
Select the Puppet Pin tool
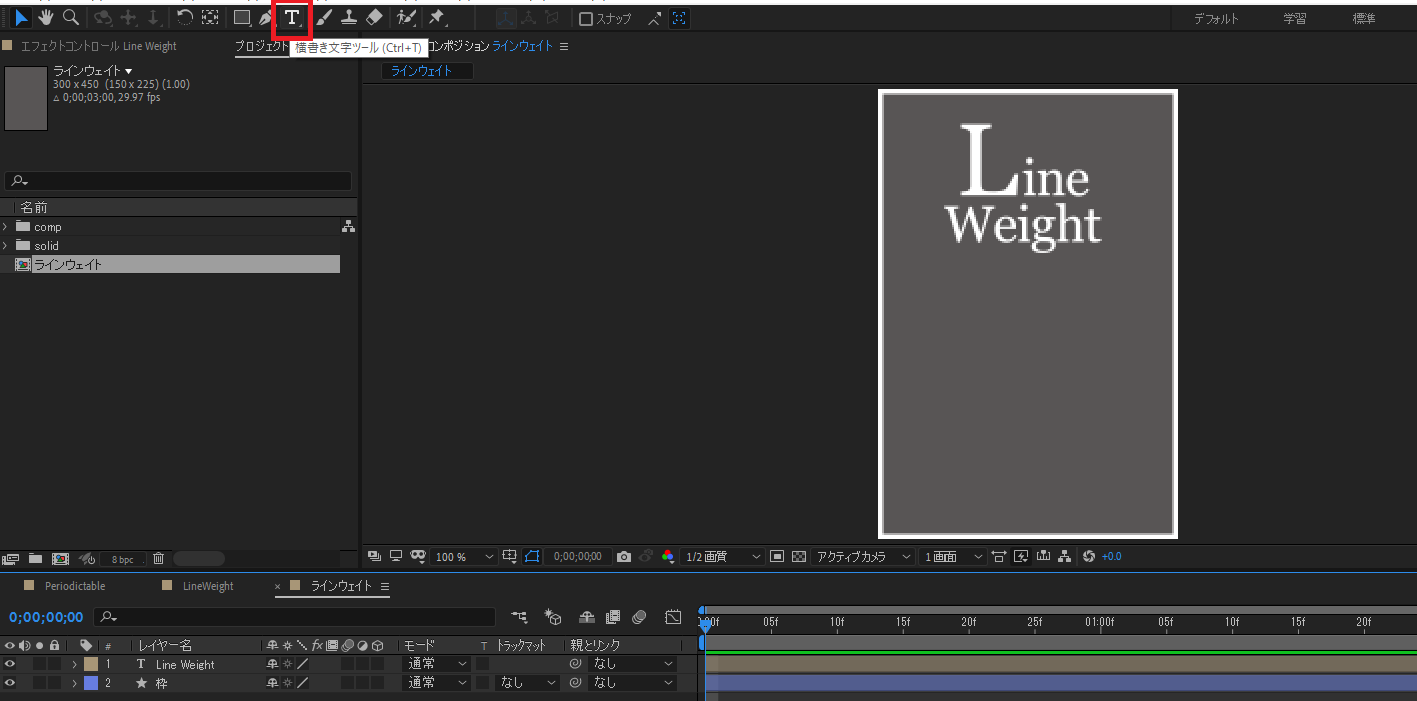coord(437,18)
